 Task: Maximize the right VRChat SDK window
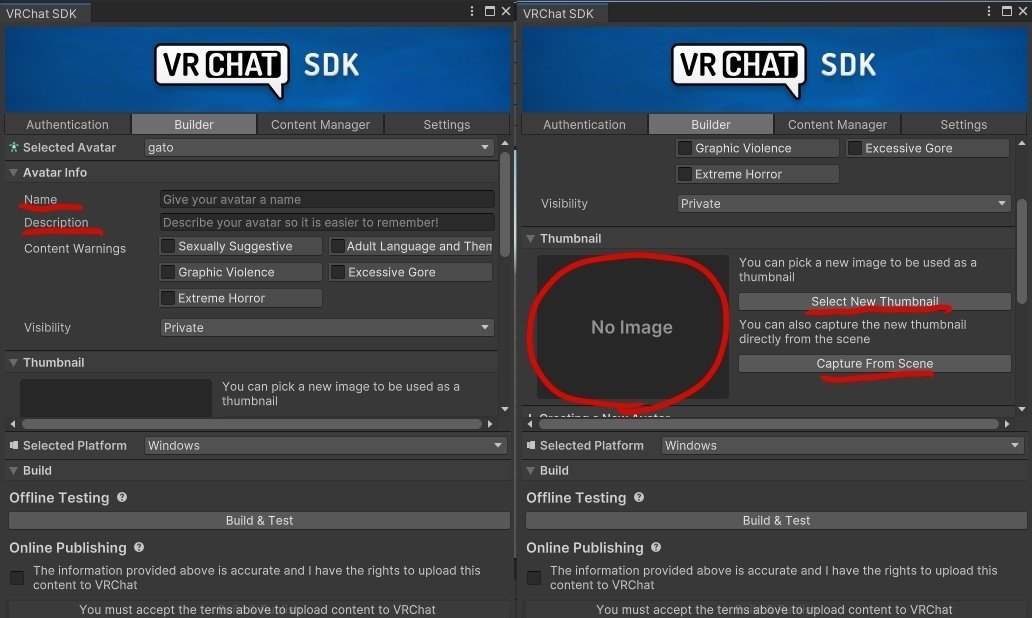(x=1006, y=11)
